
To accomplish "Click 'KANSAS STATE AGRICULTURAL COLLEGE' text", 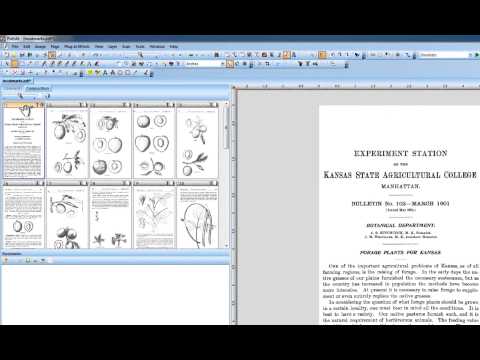I will 400,175.
